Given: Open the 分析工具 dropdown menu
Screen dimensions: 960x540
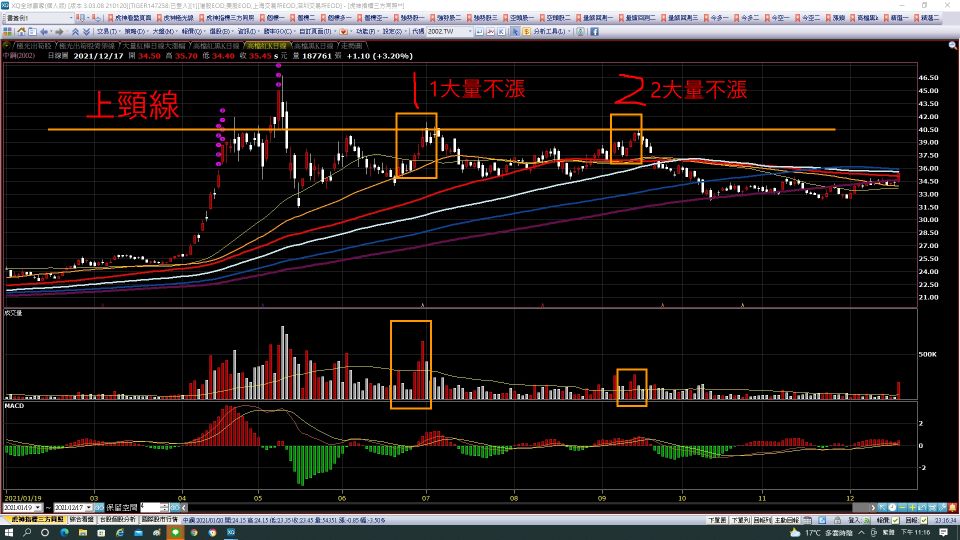Looking at the screenshot, I should coord(541,32).
